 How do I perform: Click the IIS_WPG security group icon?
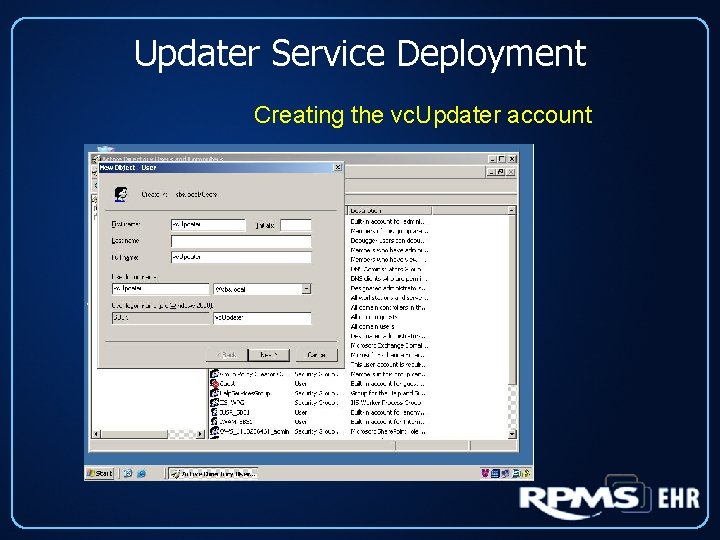click(214, 402)
